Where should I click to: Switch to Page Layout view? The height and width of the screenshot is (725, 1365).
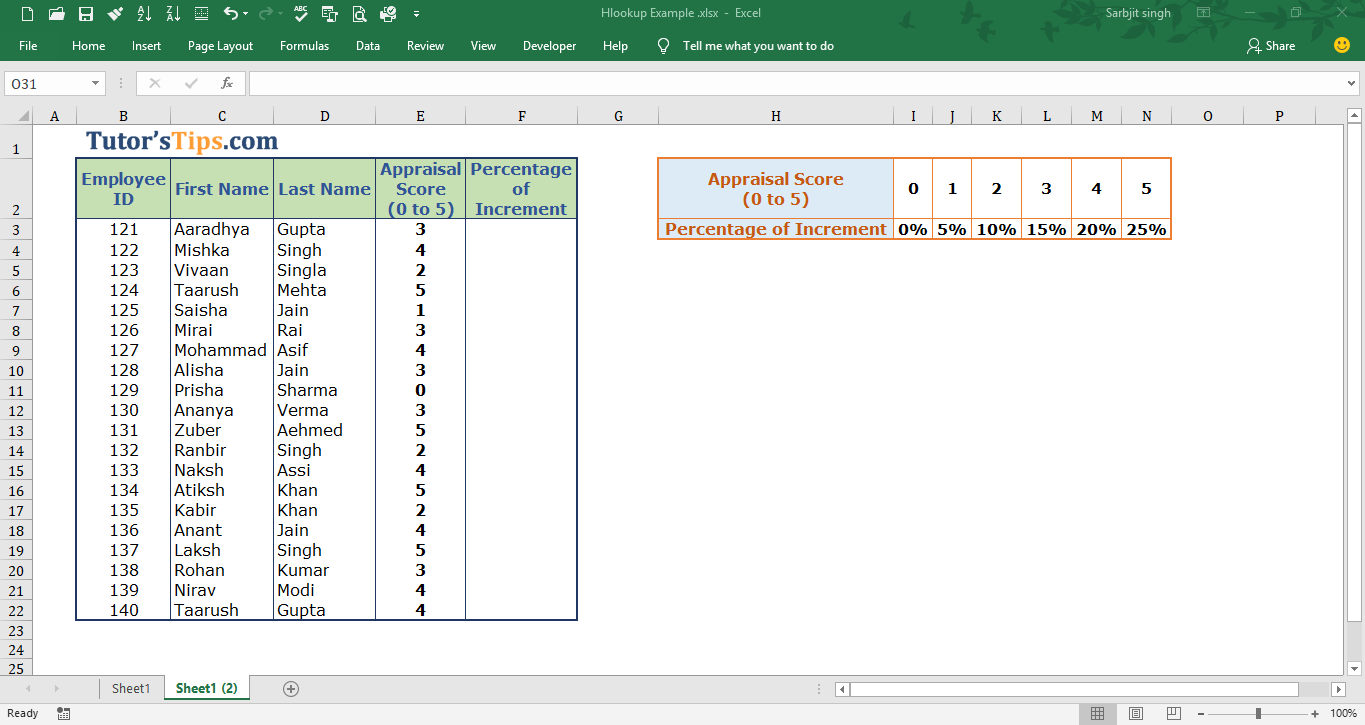click(1135, 713)
